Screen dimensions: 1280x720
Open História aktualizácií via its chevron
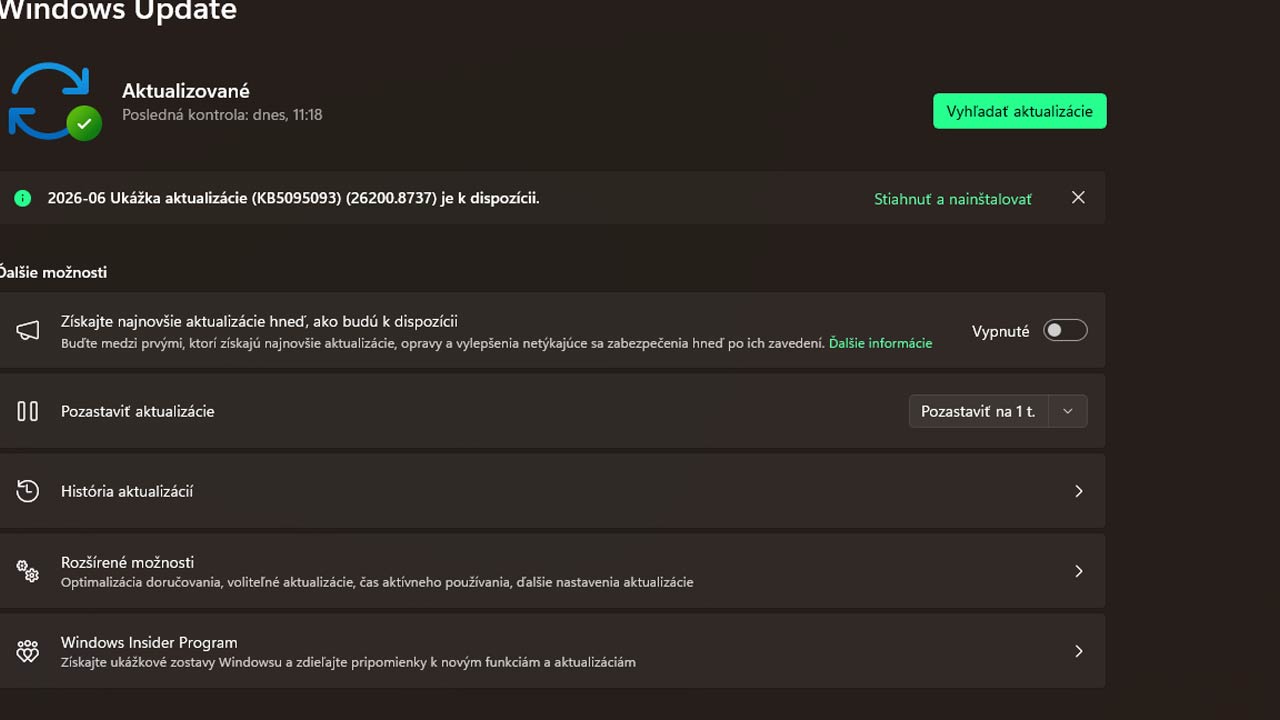[x=1079, y=491]
